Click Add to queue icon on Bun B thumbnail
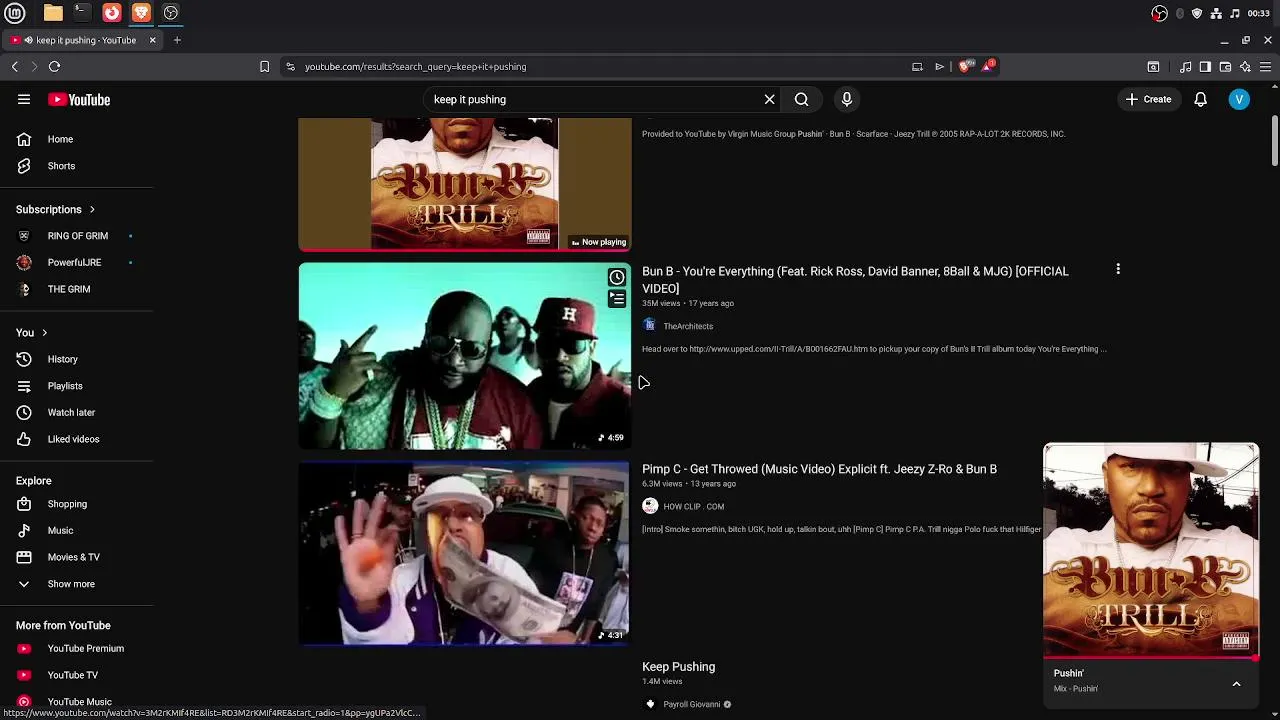Image resolution: width=1280 pixels, height=720 pixels. [x=617, y=298]
